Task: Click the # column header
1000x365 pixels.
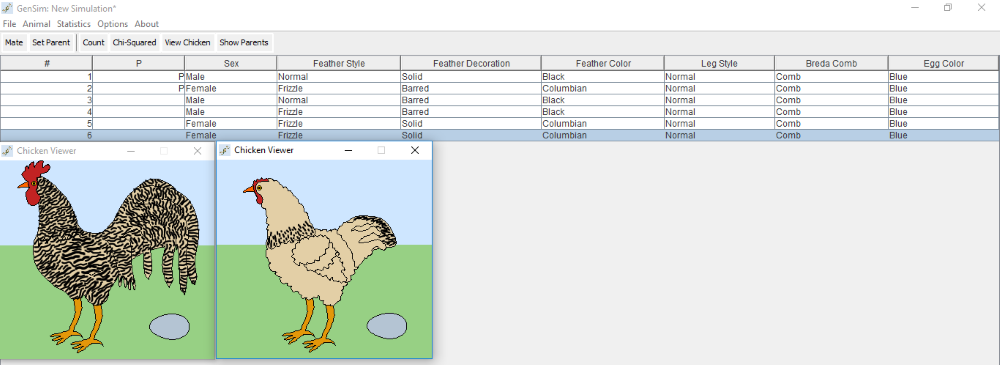Action: 47,63
